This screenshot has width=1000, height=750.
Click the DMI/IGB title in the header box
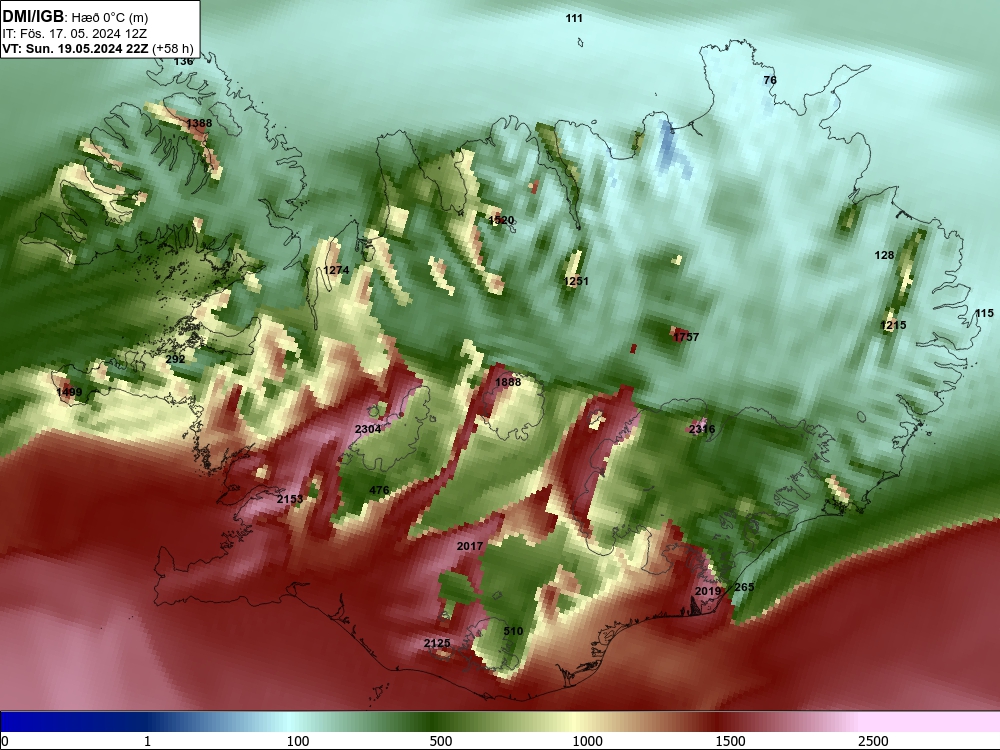coord(33,15)
